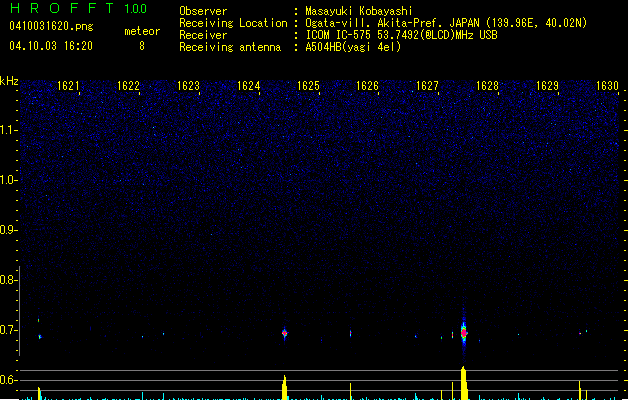Viewport: 629px width, 400px height.
Task: Click the kHz axis unit label
Action: 9,81
